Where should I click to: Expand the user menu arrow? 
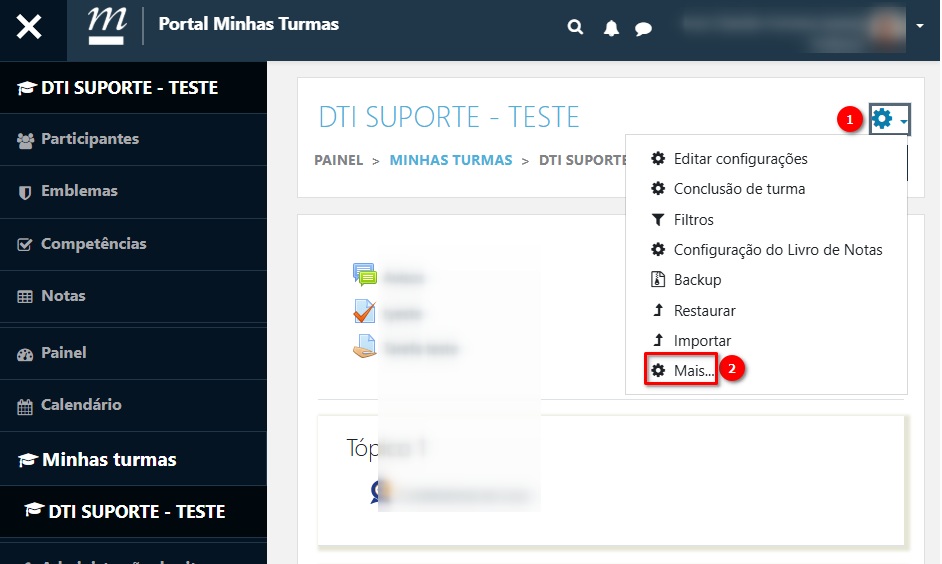point(920,26)
